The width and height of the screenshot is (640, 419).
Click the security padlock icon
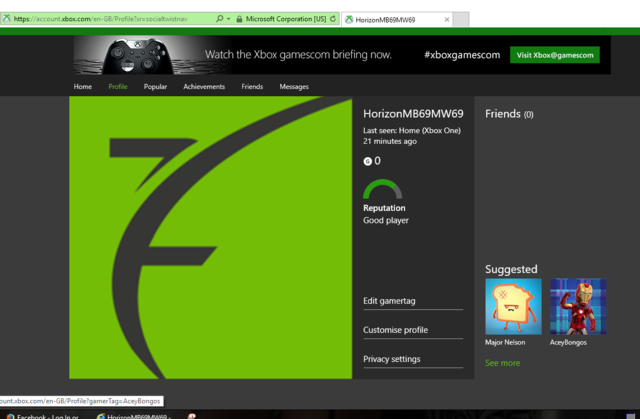239,19
